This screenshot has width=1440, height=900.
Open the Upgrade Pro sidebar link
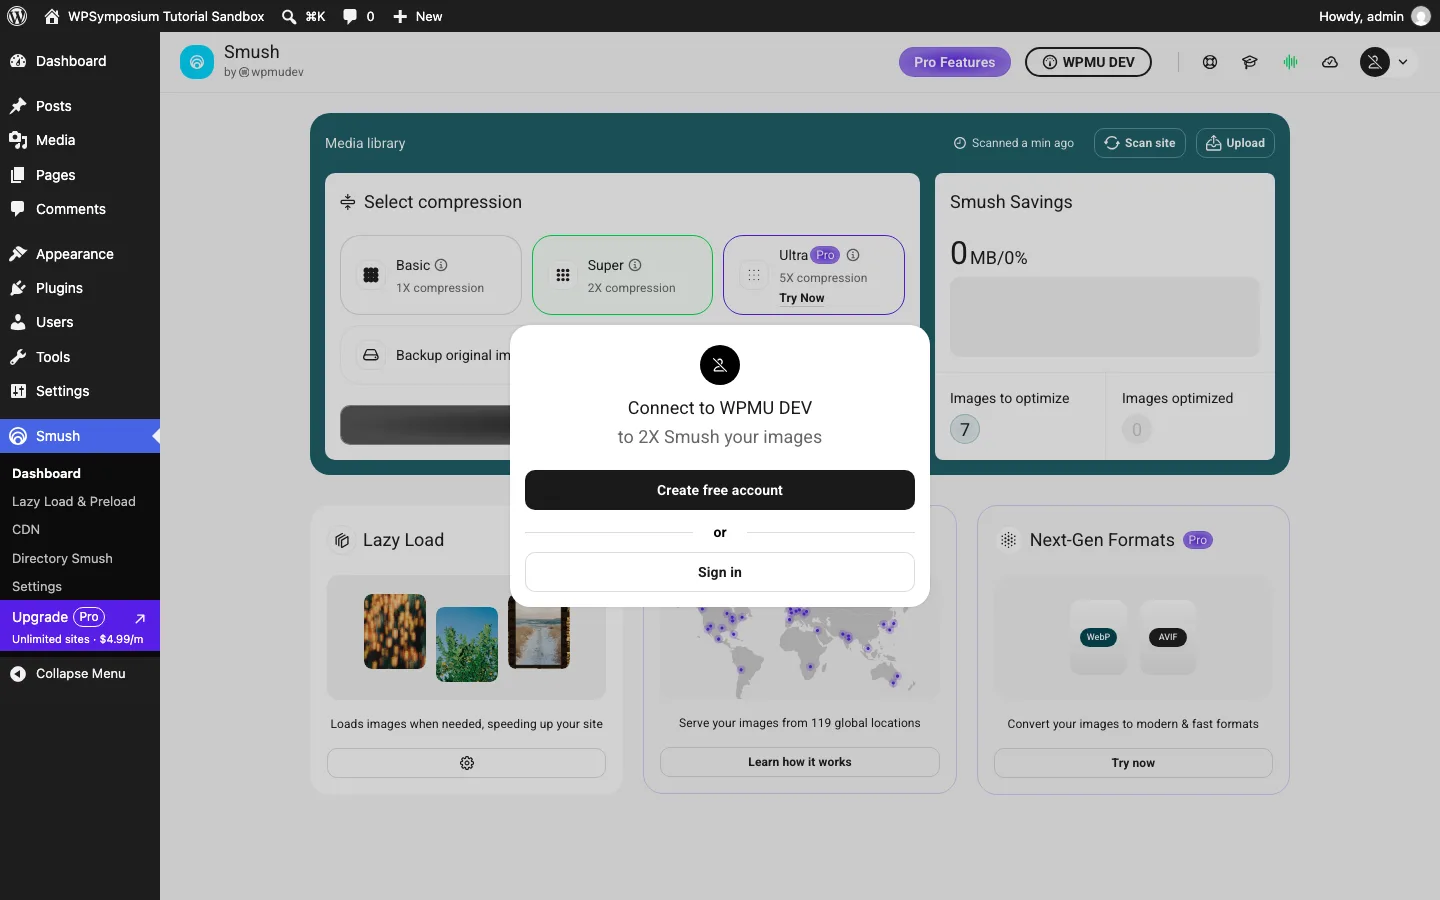(80, 626)
